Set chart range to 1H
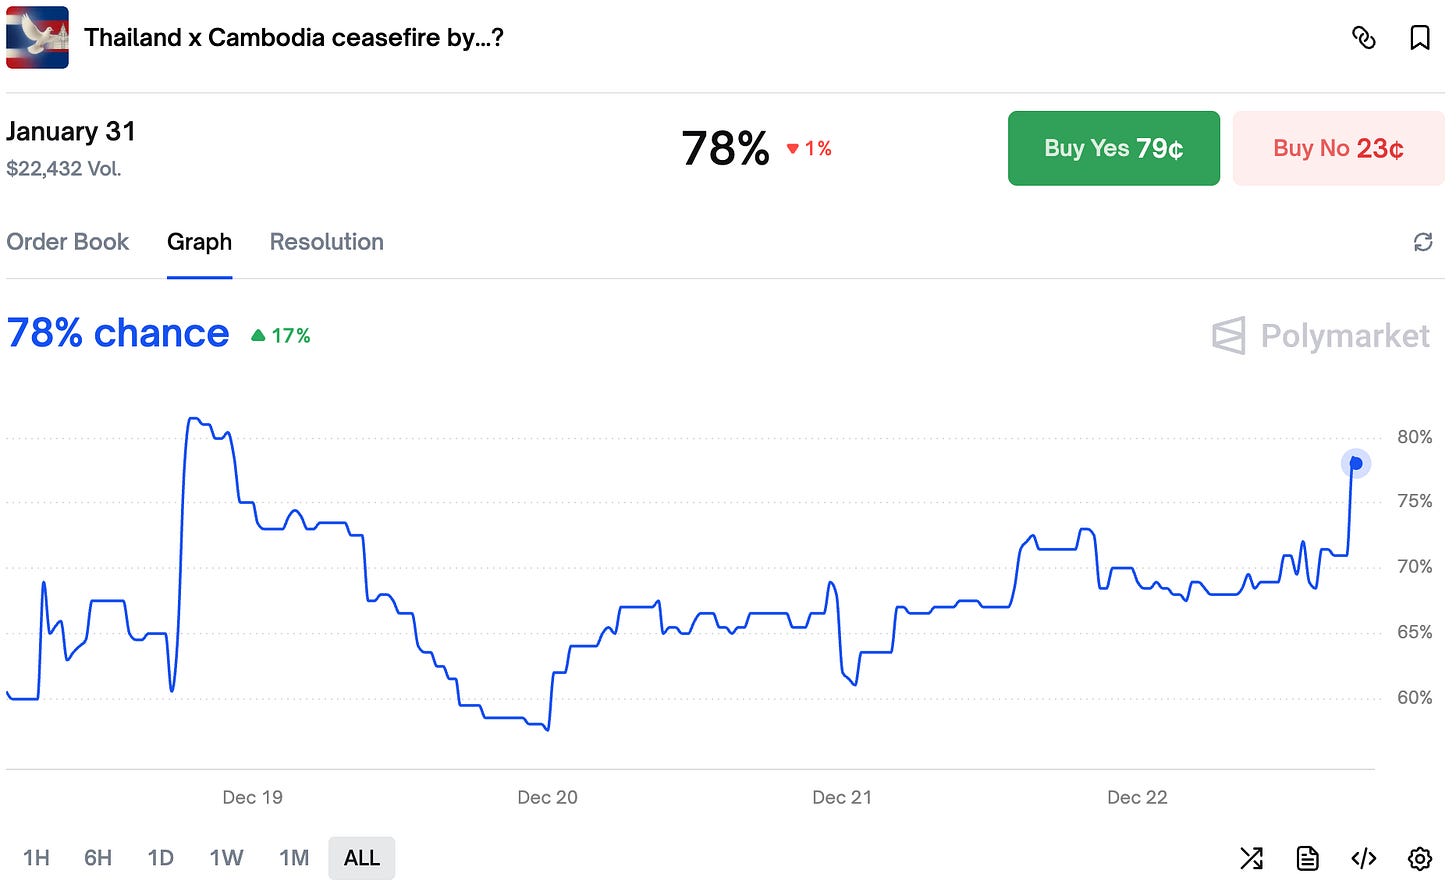This screenshot has width=1456, height=888. click(x=36, y=858)
